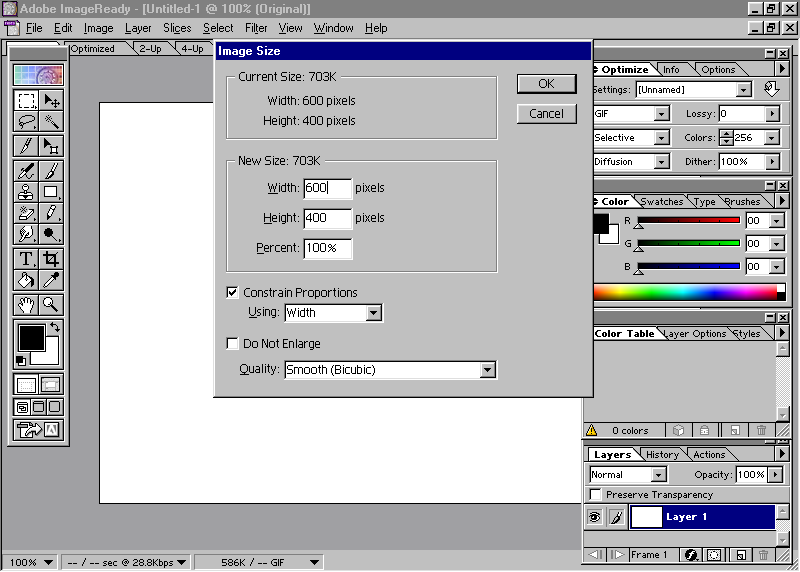
Task: Open the 100% zoom level dropdown
Action: tap(31, 562)
